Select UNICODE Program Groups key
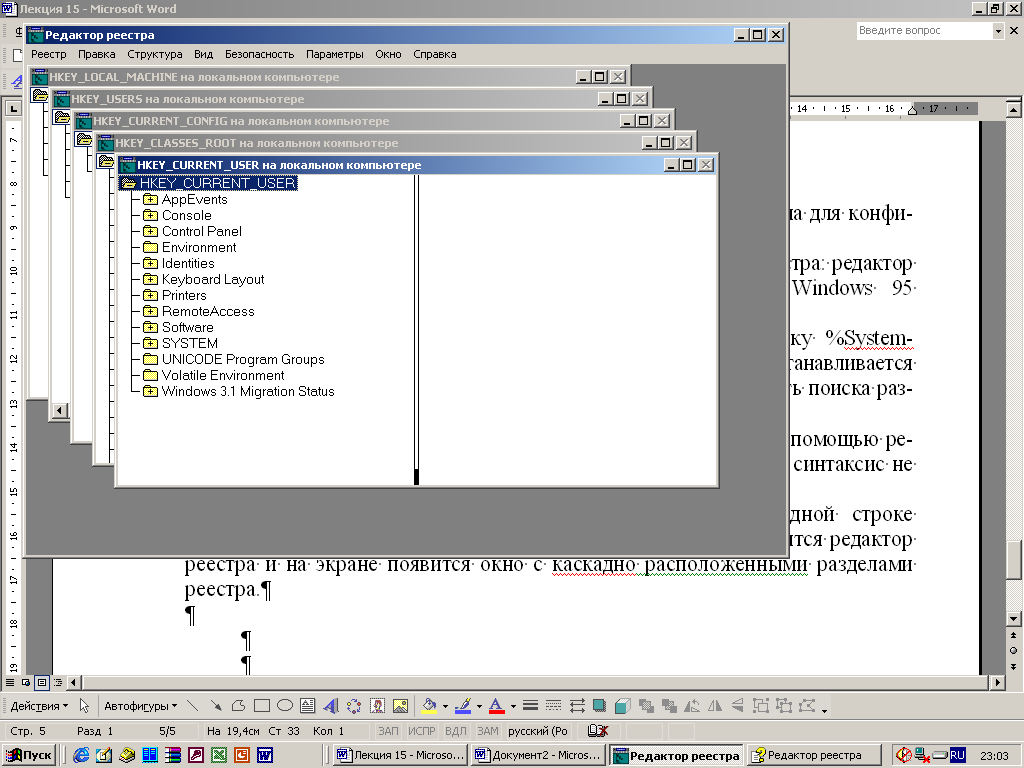Viewport: 1024px width, 768px height. click(x=243, y=359)
